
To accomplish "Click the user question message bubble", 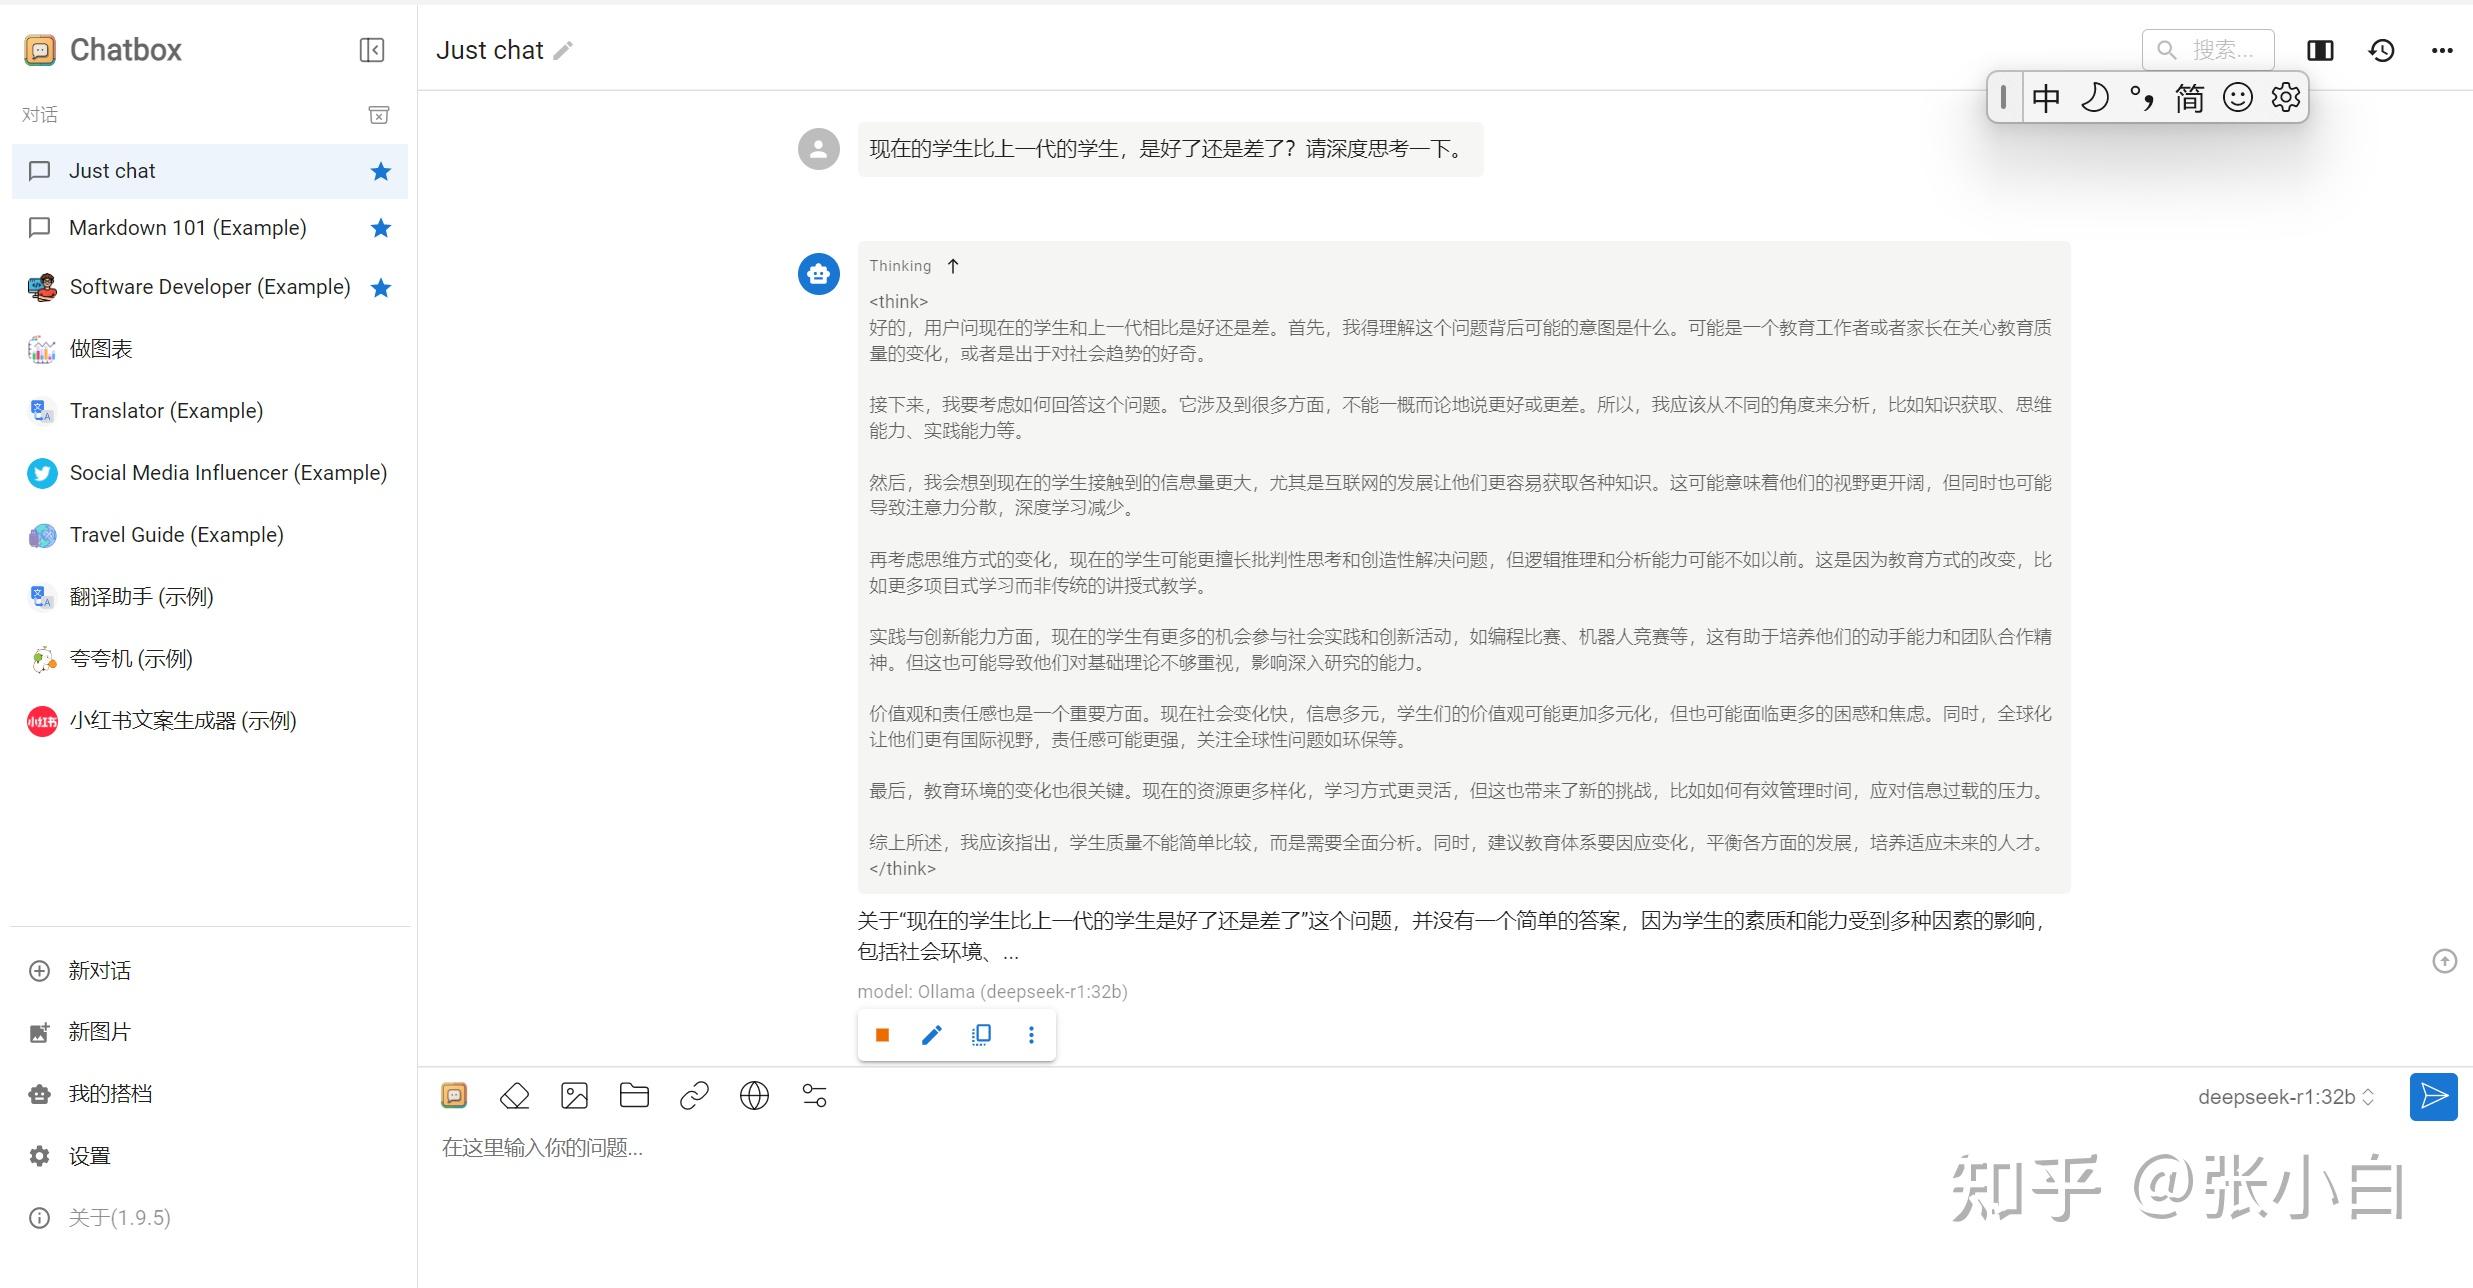I will (1170, 150).
